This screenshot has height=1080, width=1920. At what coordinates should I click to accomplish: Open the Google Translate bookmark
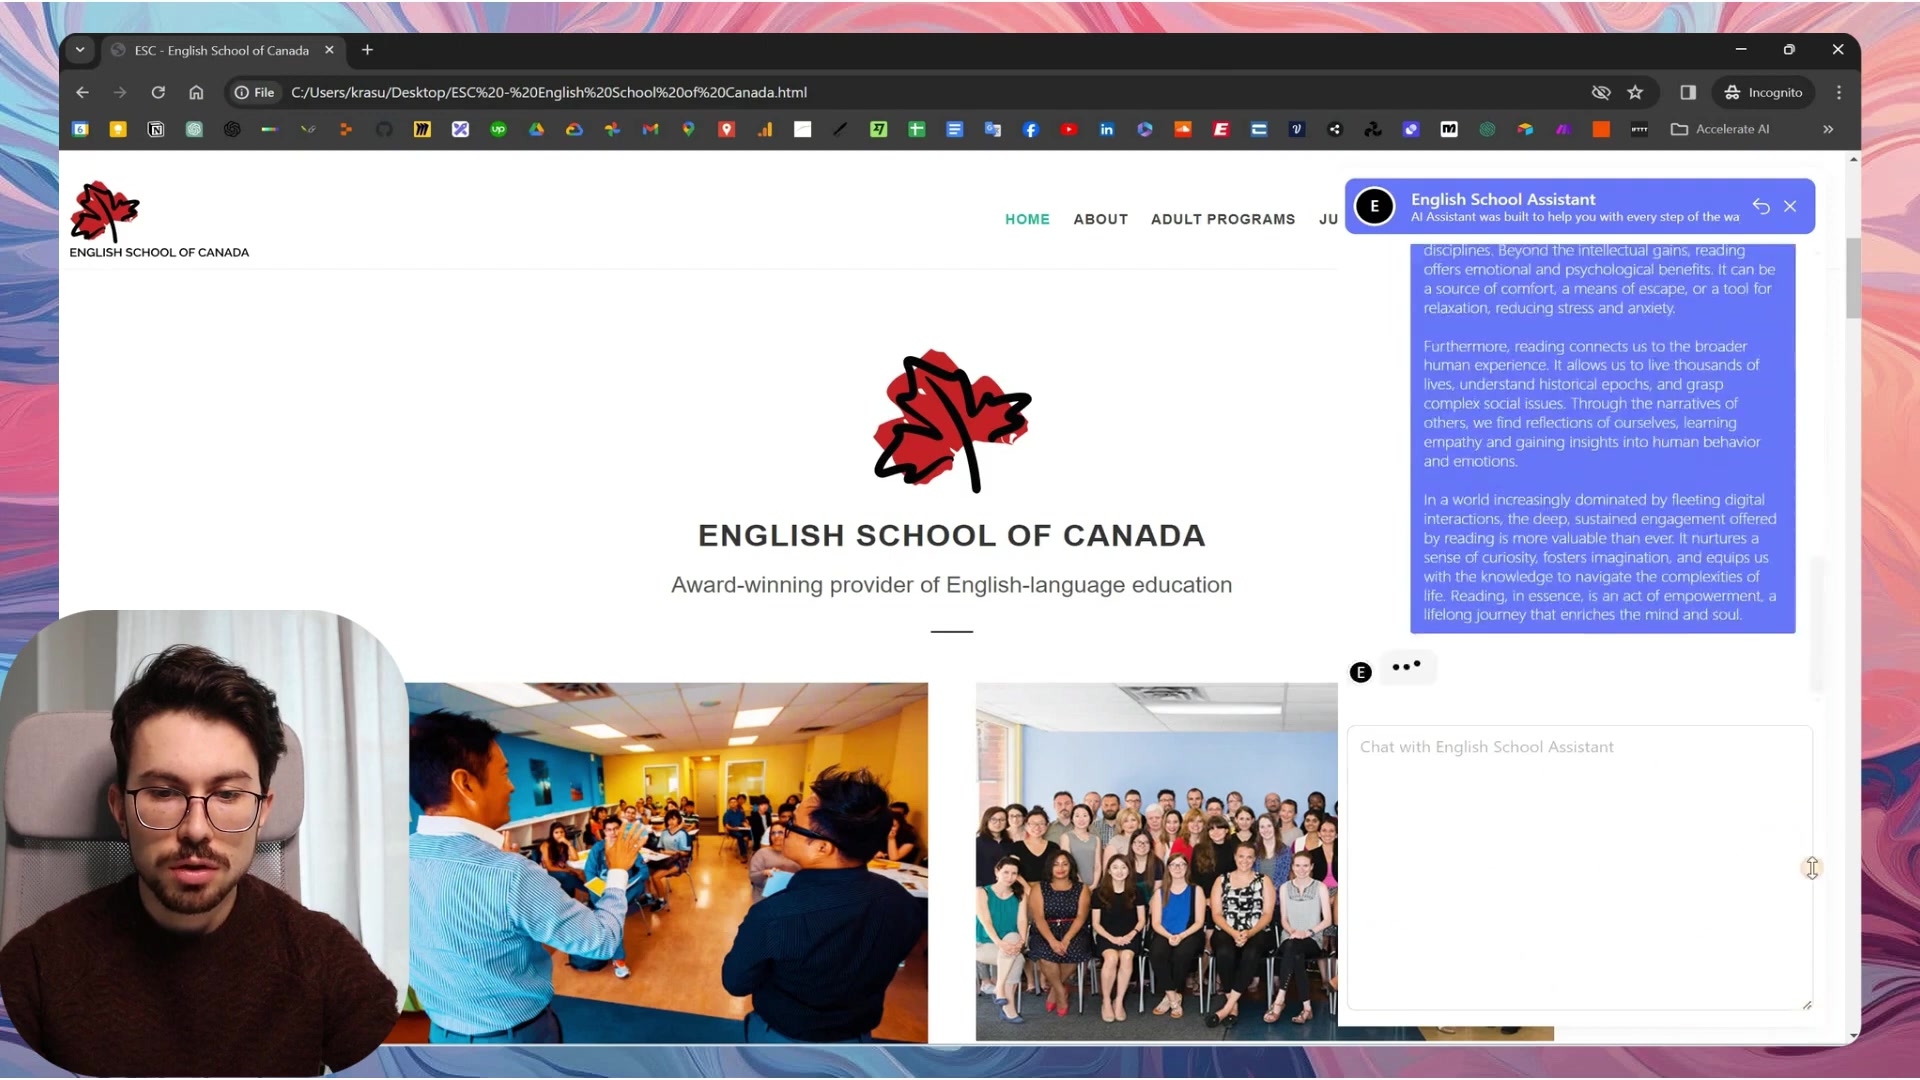pos(992,129)
